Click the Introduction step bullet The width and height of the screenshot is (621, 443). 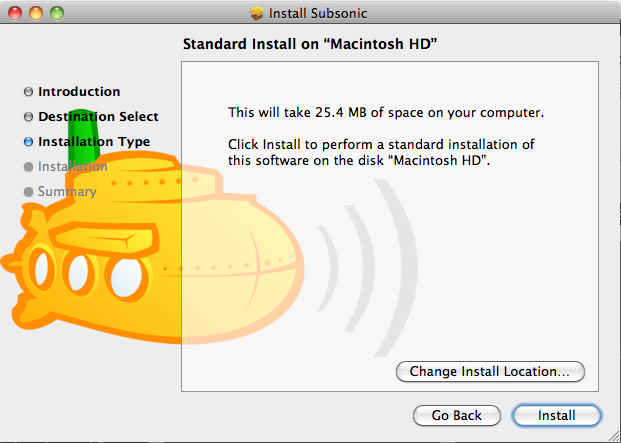coord(28,92)
